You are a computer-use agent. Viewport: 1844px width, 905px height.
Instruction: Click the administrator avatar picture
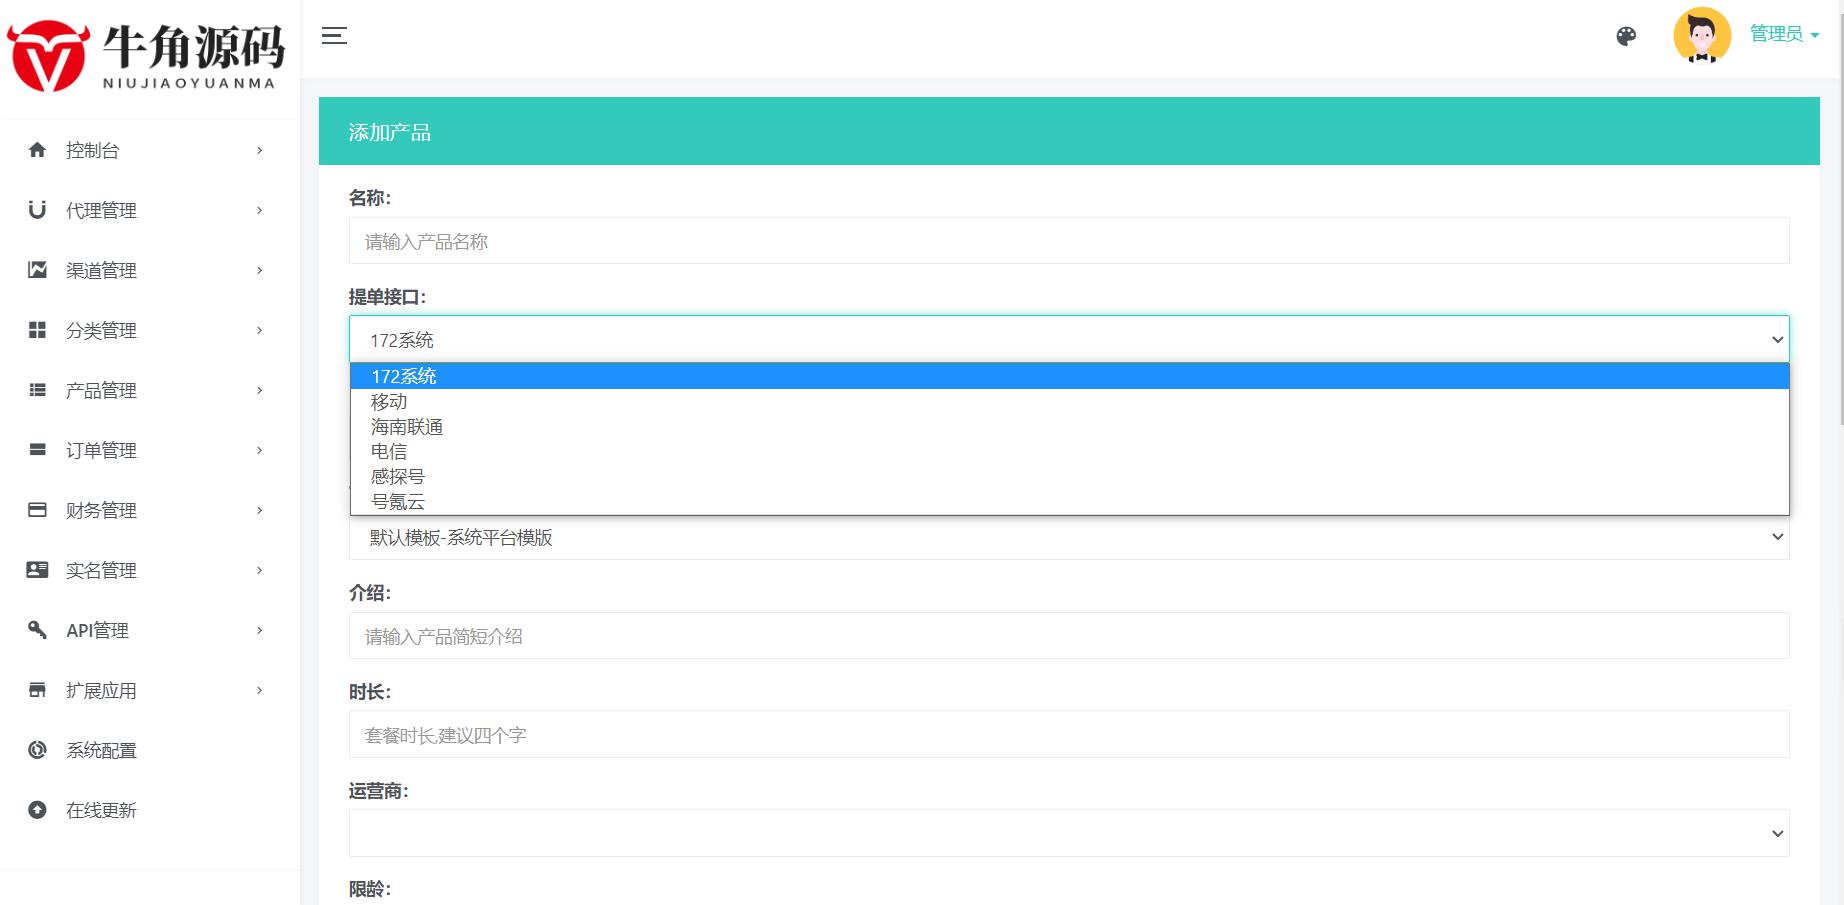pyautogui.click(x=1702, y=35)
